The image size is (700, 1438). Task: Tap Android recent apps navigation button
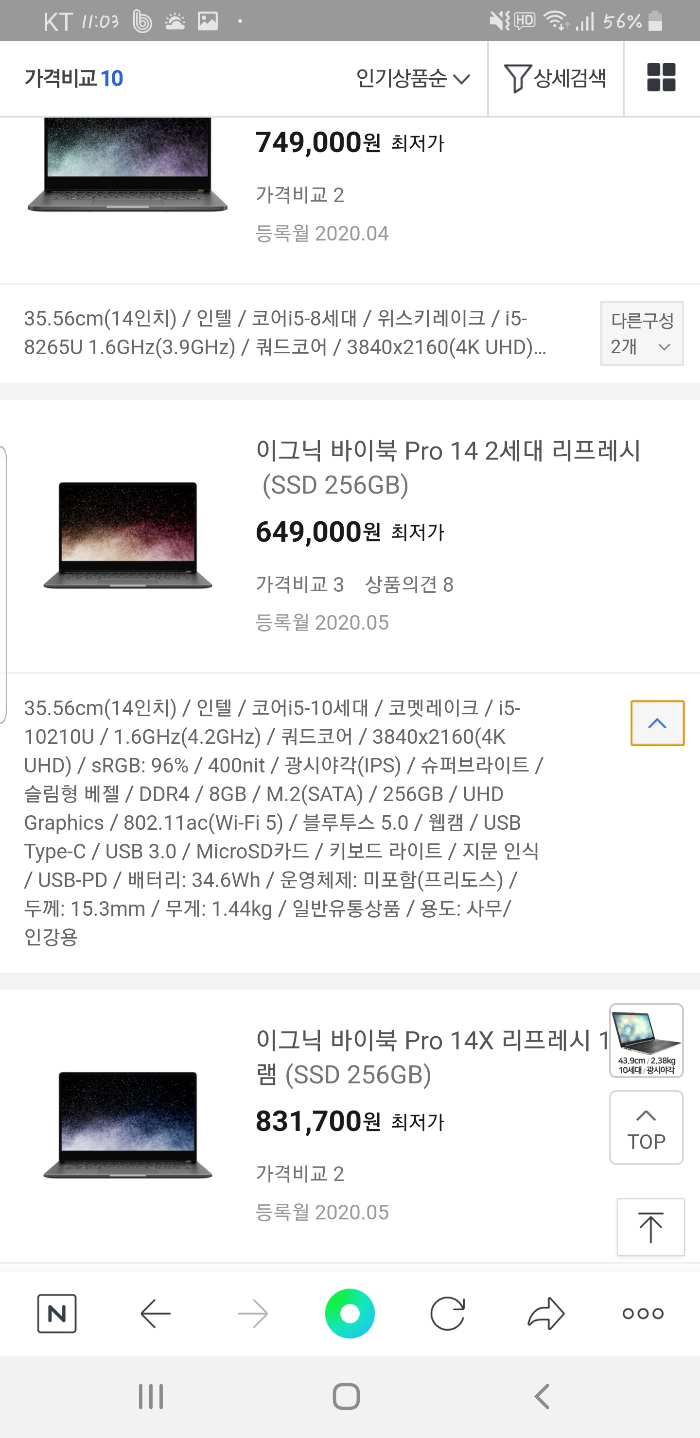[x=150, y=1397]
